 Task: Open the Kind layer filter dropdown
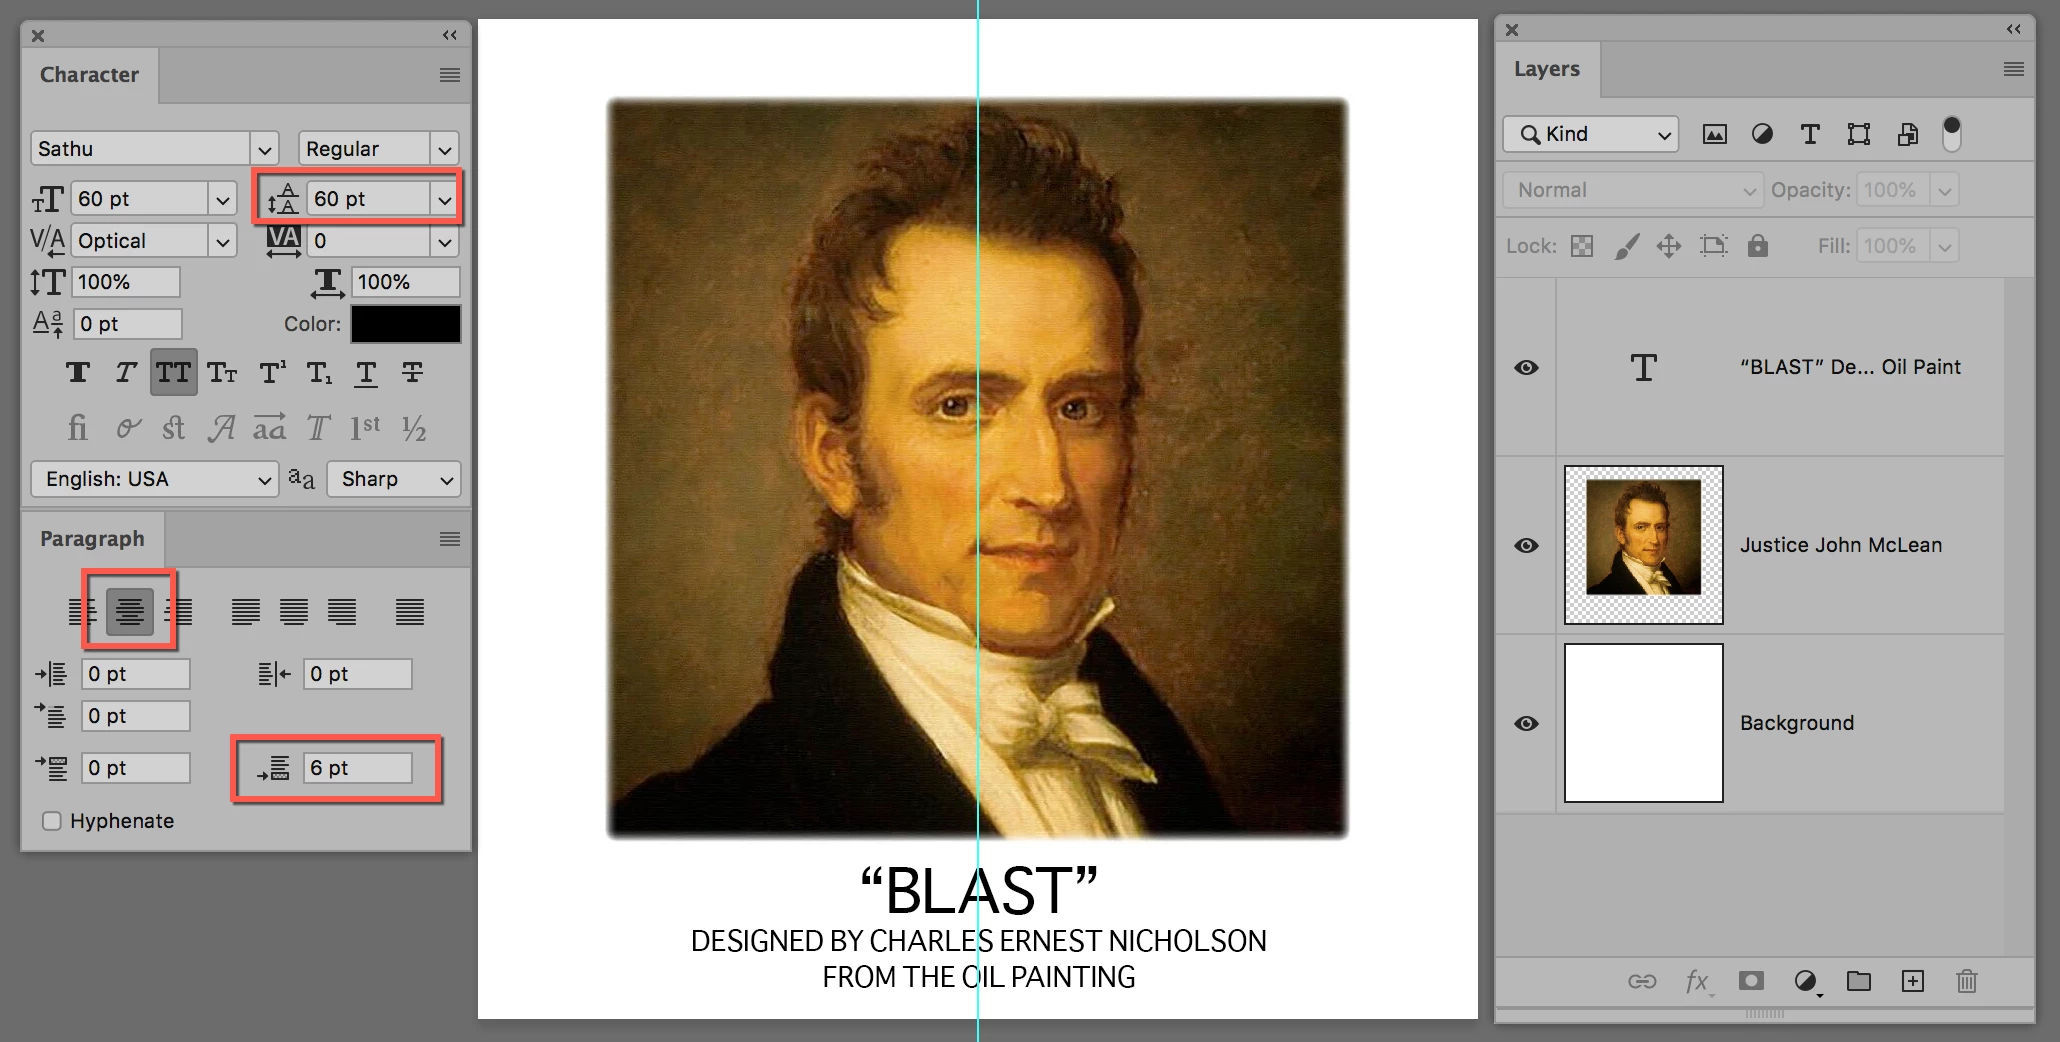tap(1590, 134)
